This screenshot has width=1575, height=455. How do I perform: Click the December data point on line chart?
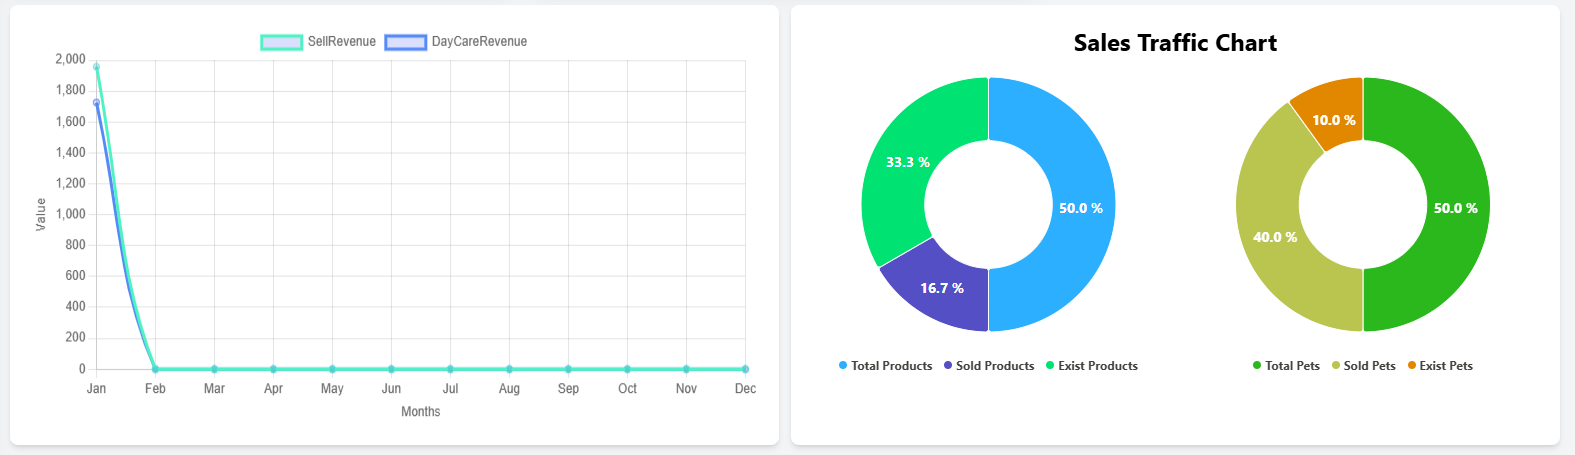[745, 369]
